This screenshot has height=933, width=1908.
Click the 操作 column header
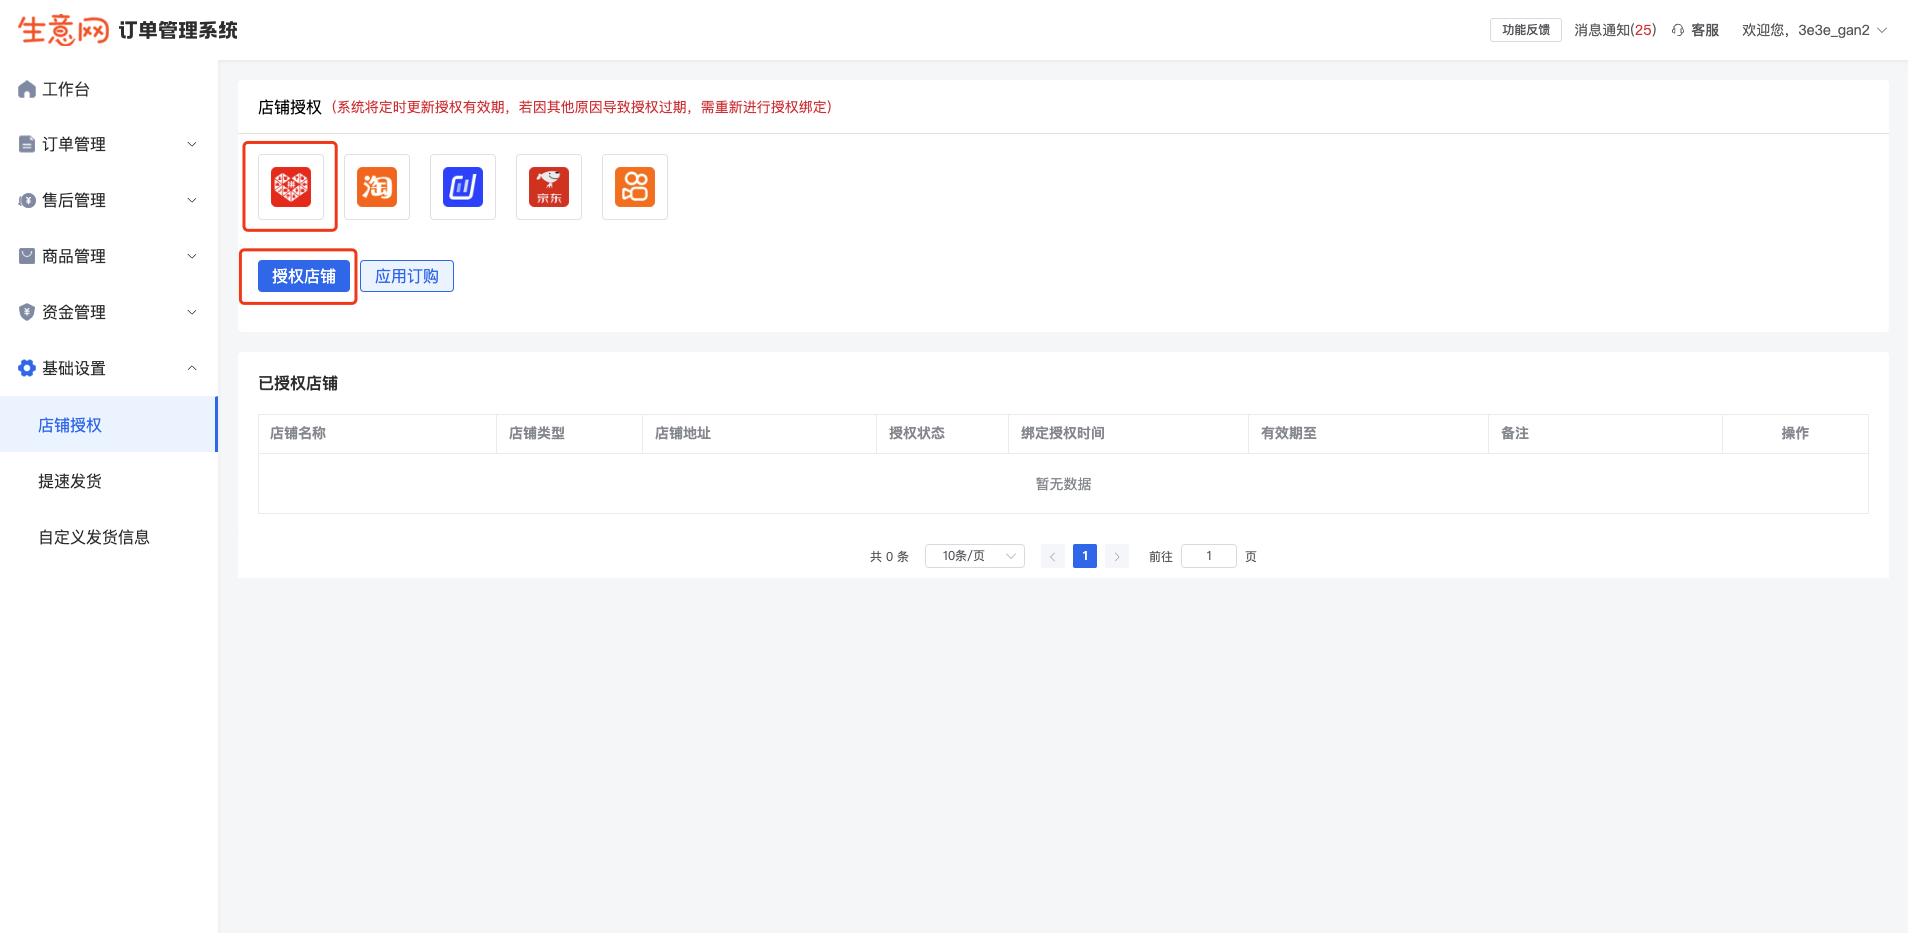pos(1795,433)
